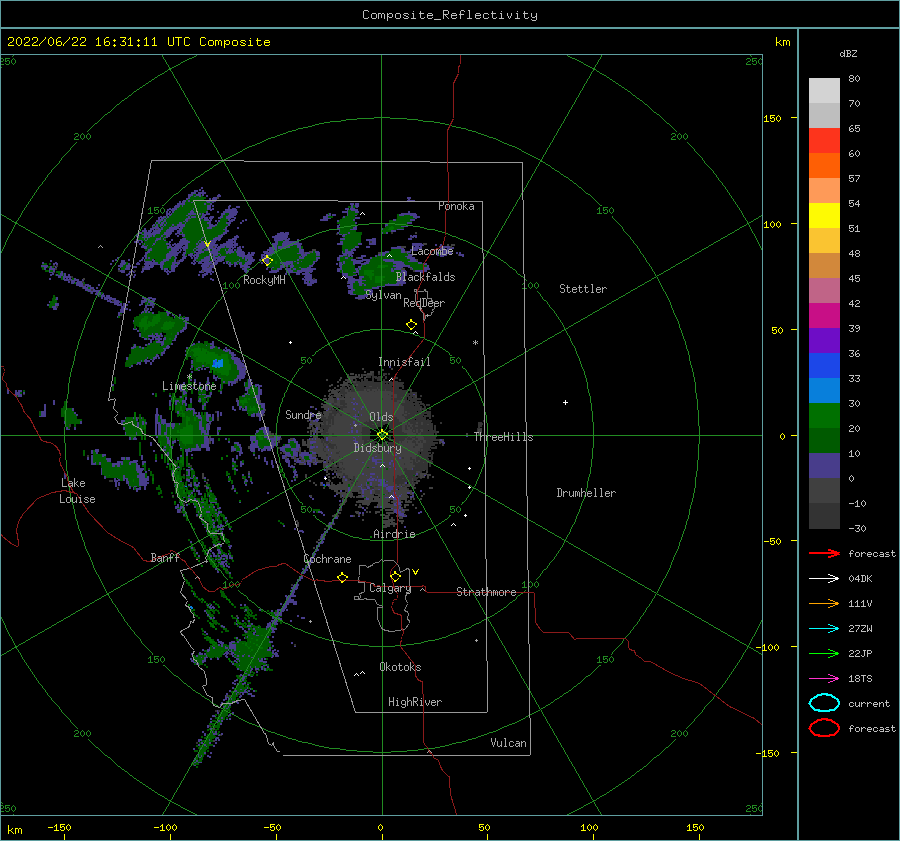Click the RedDeer city label

point(424,303)
